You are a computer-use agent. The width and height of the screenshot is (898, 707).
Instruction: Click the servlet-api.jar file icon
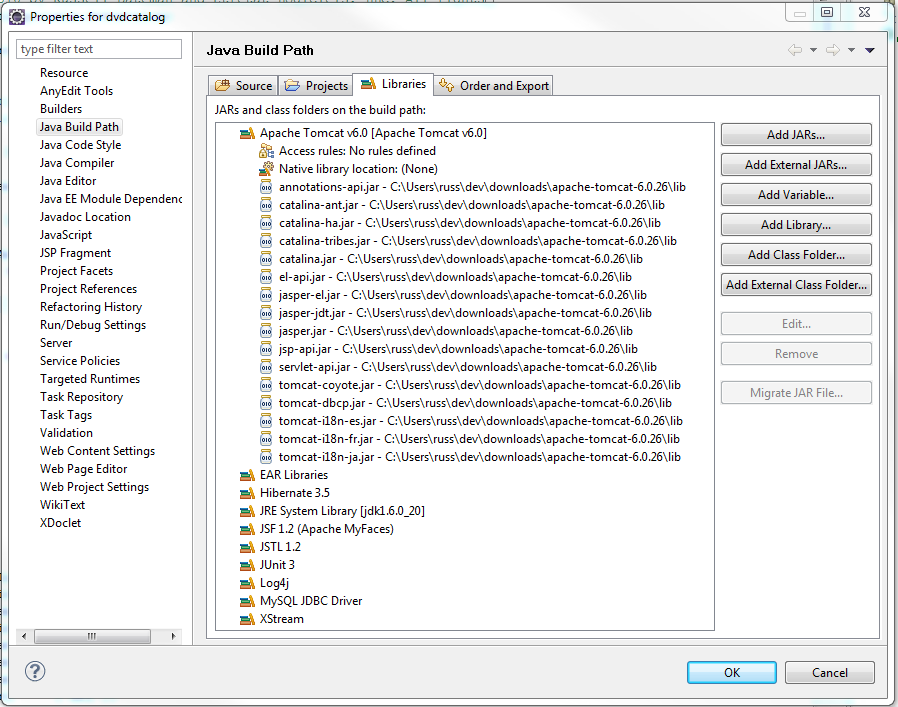pyautogui.click(x=266, y=367)
